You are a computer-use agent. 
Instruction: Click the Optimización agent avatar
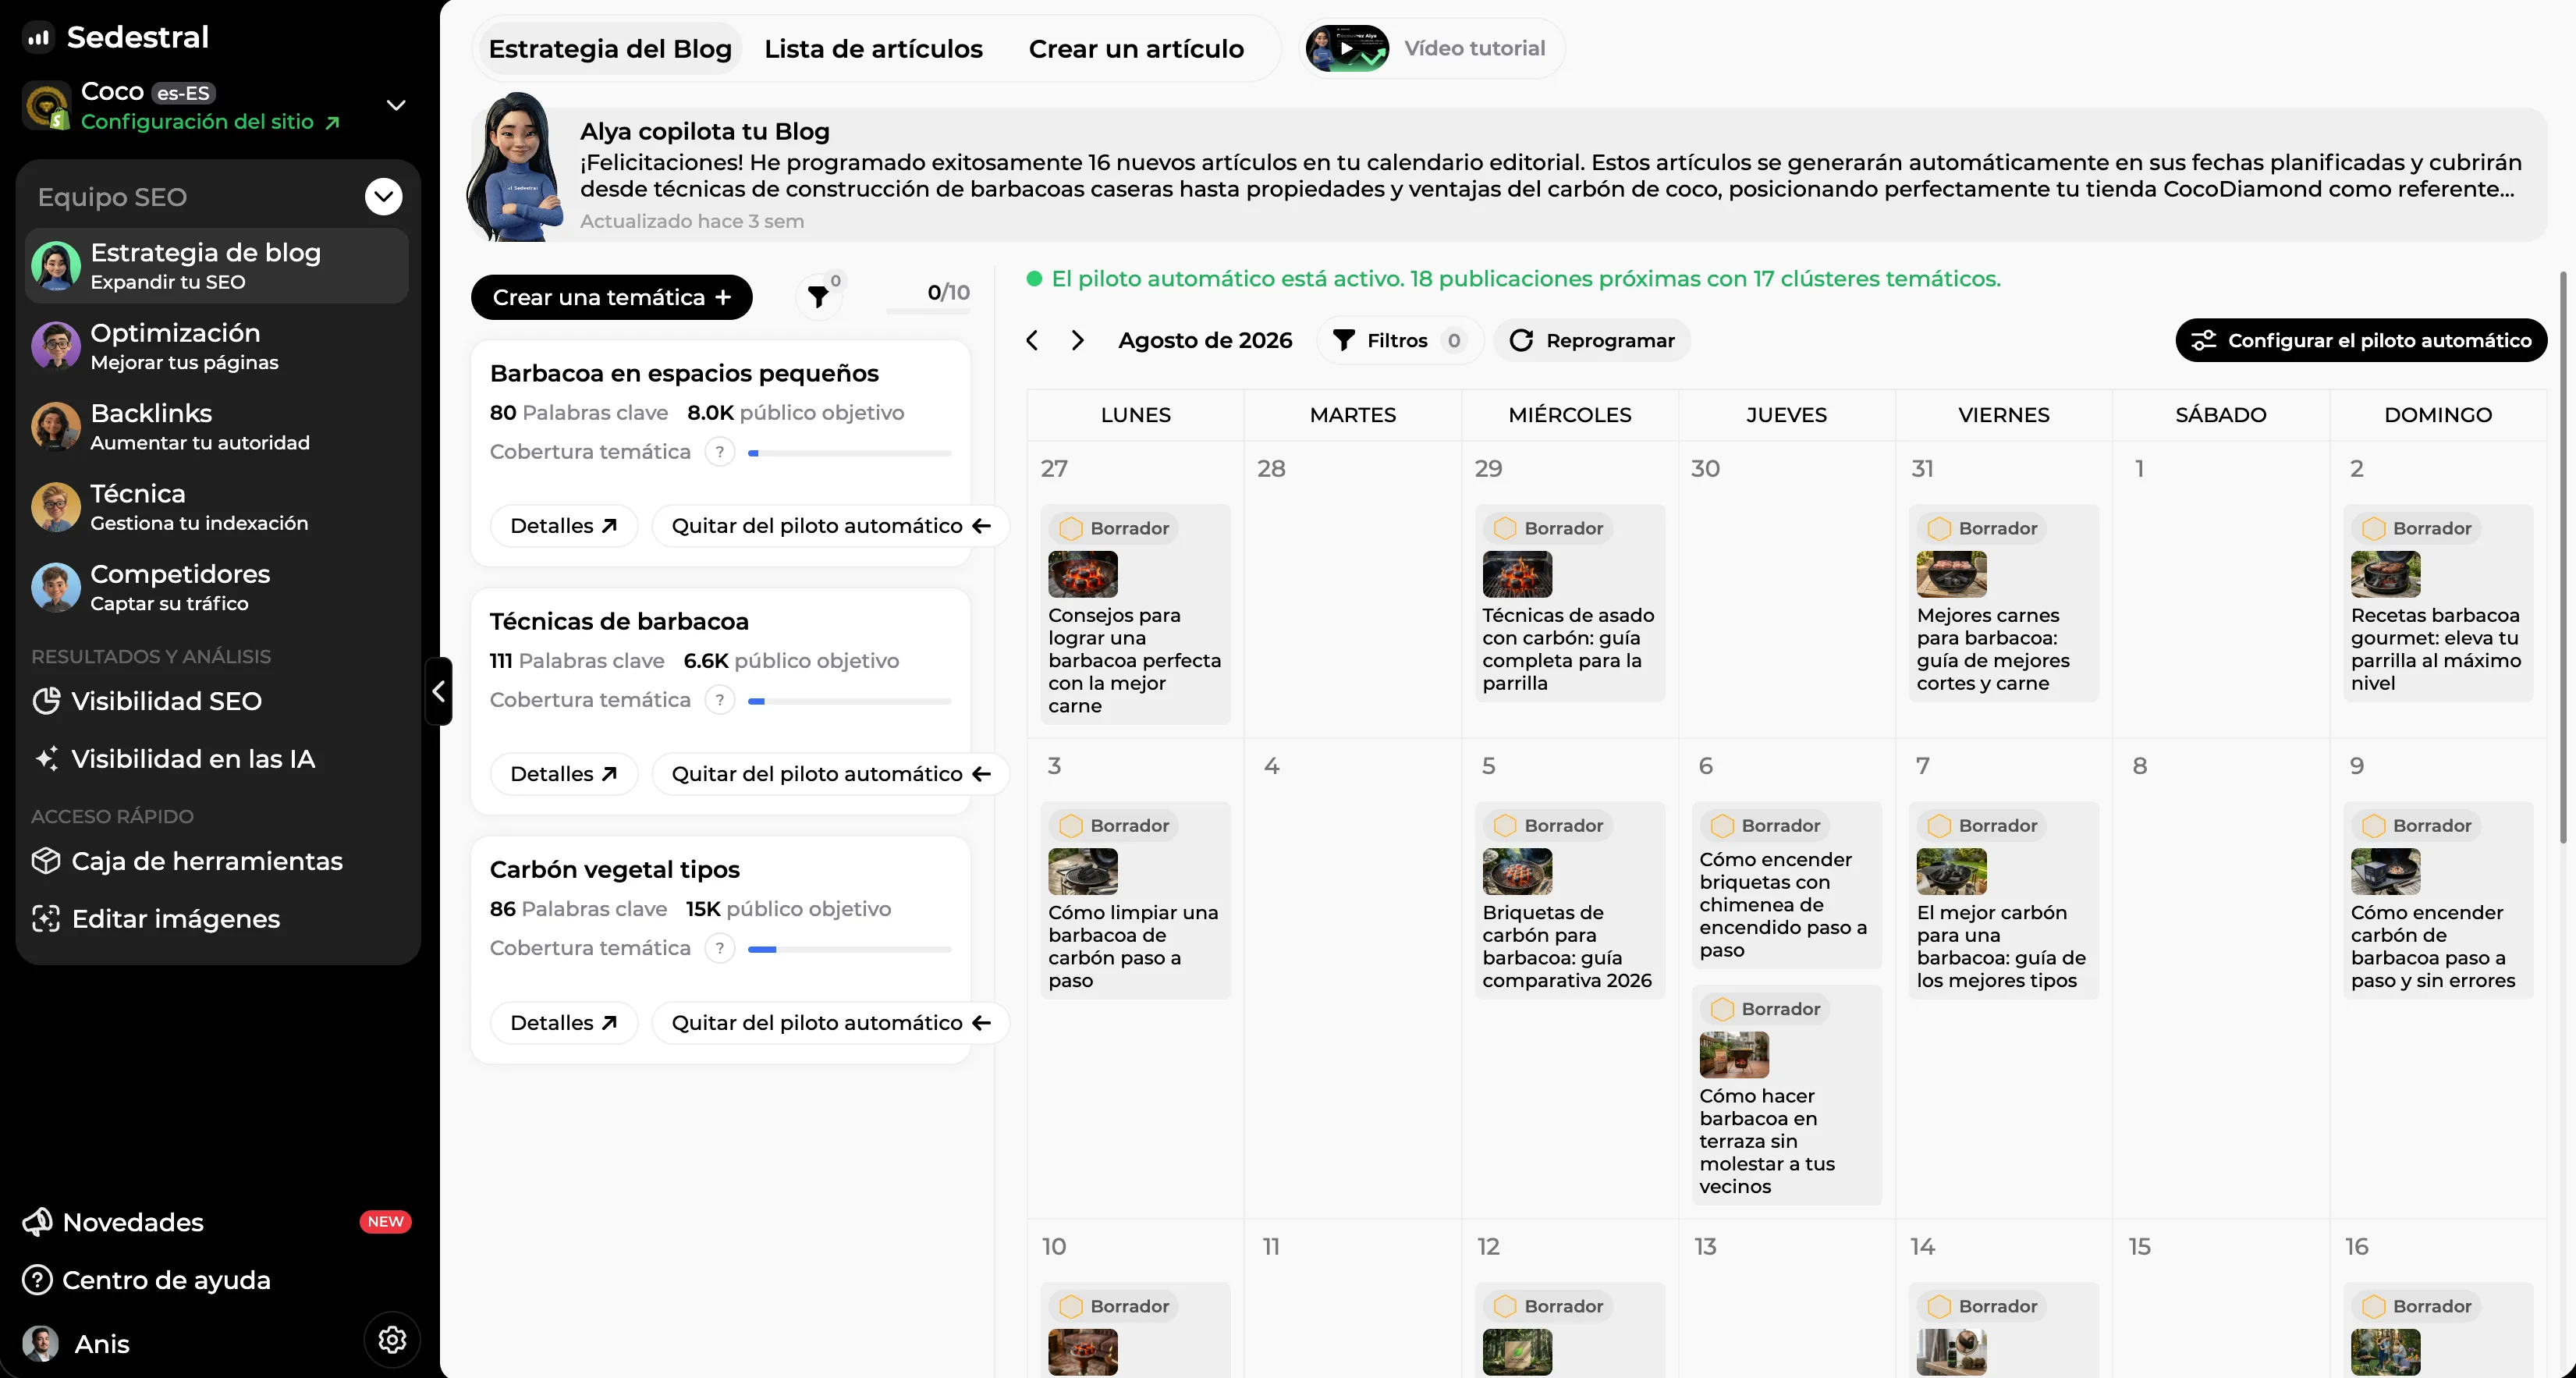pyautogui.click(x=56, y=346)
